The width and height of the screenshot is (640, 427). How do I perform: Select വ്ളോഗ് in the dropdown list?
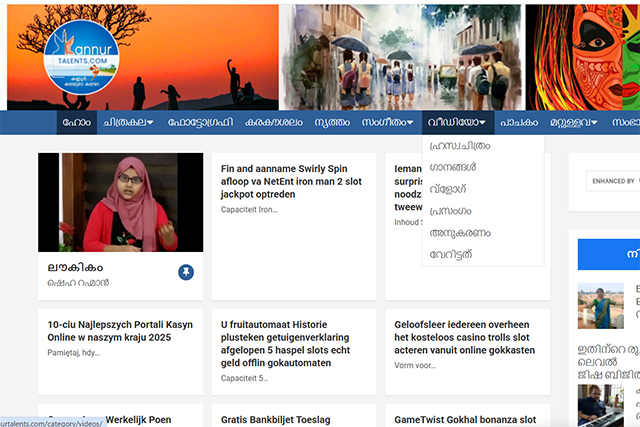(x=447, y=189)
